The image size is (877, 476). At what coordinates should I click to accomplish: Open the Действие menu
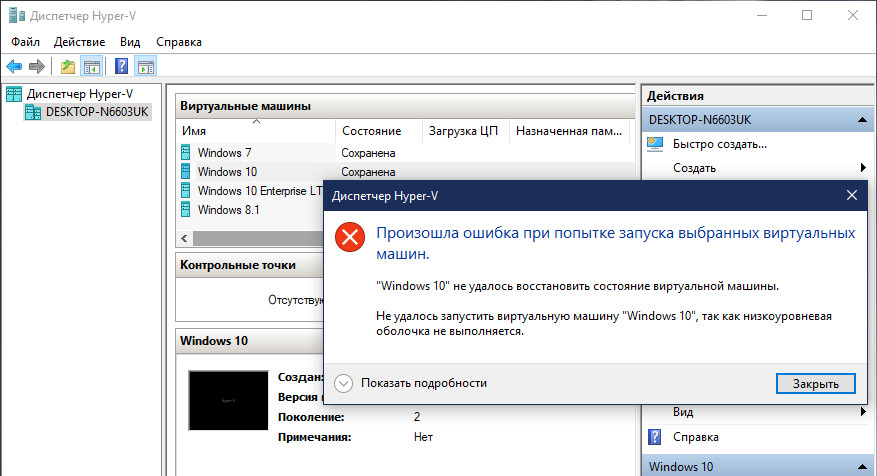pos(79,42)
